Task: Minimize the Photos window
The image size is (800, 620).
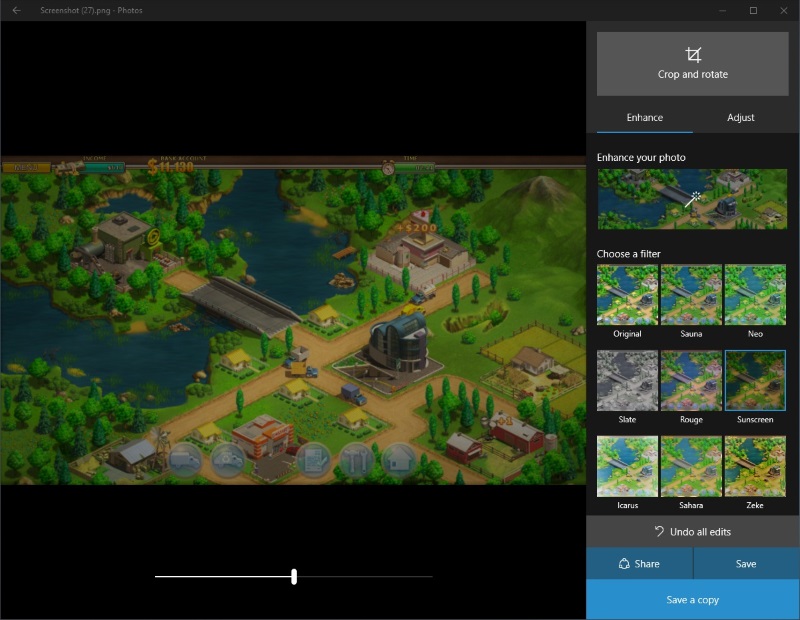Action: [x=722, y=10]
